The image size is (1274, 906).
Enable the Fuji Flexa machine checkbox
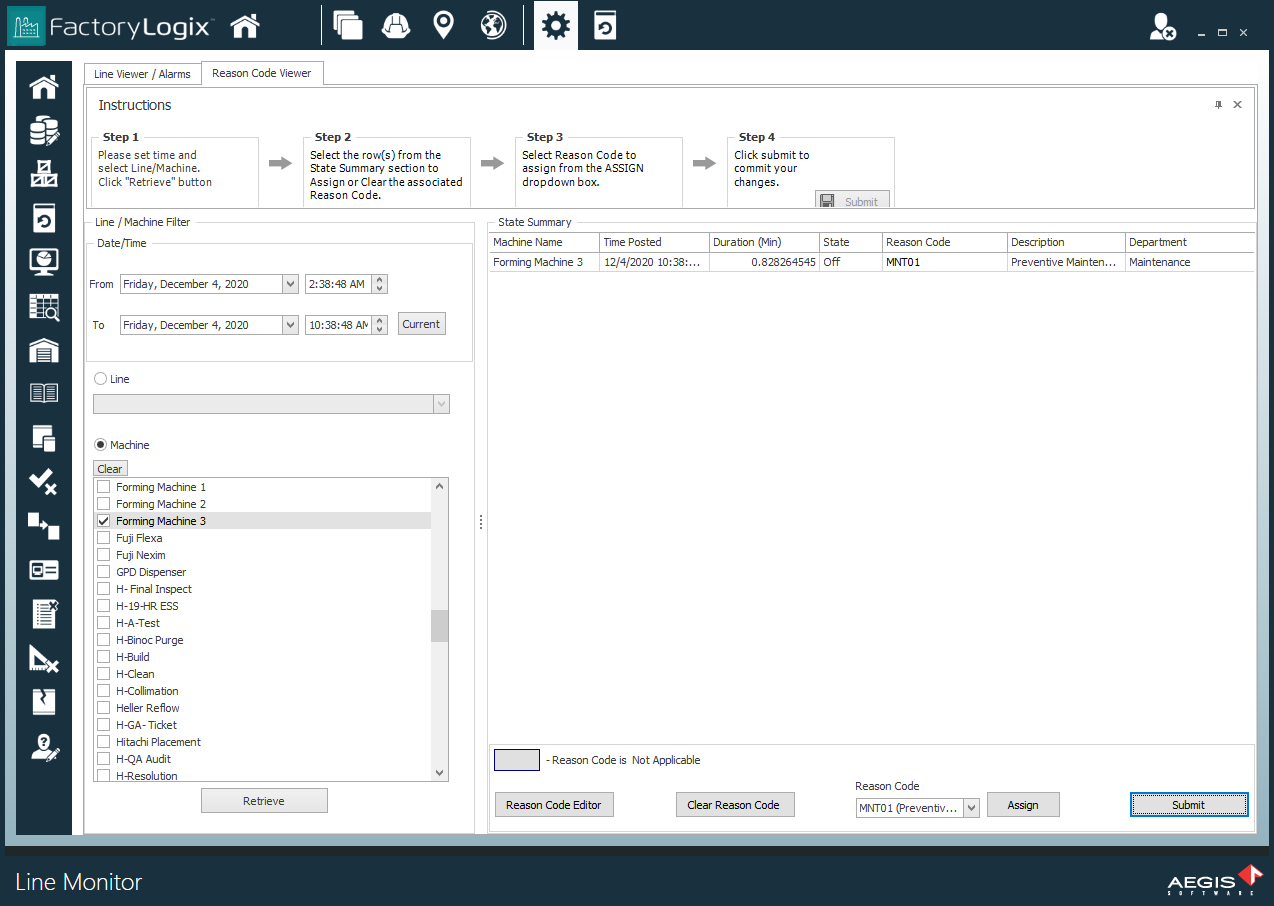point(103,537)
